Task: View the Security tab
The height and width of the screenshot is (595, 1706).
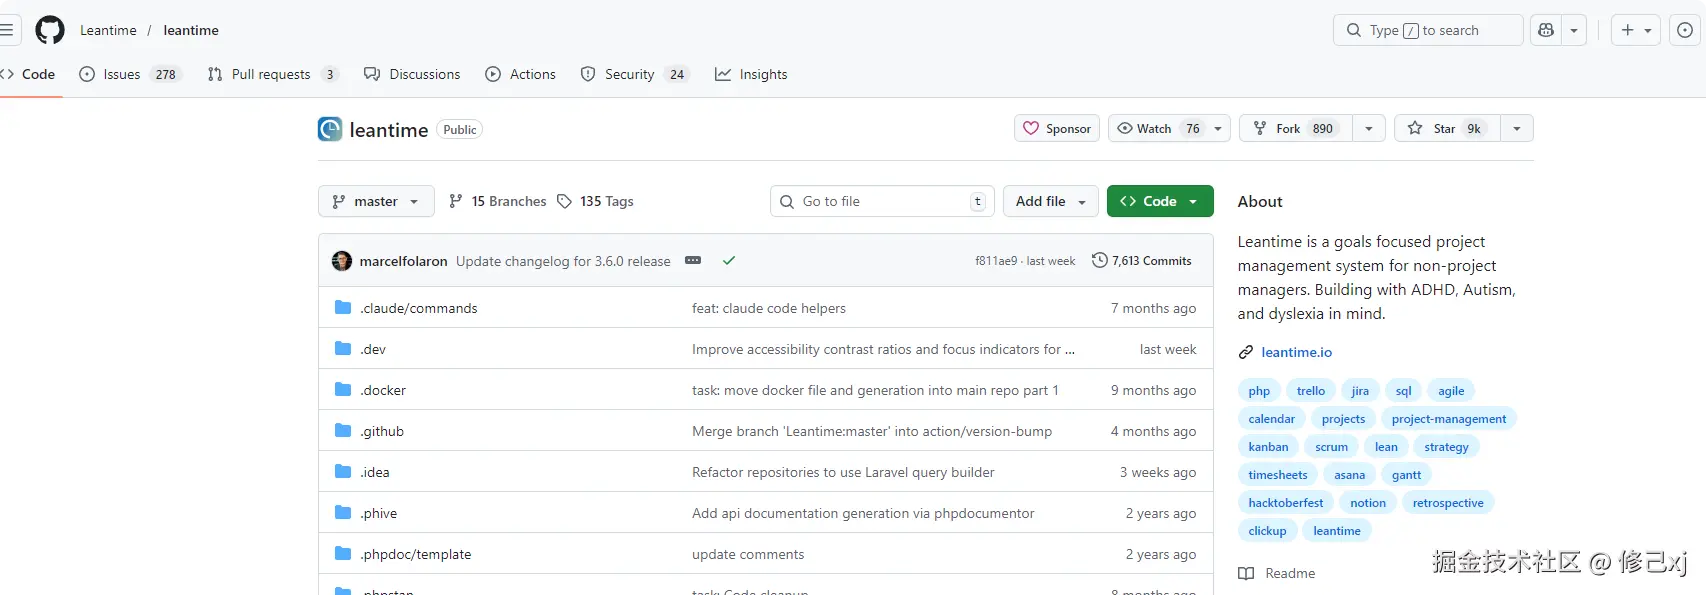Action: (636, 74)
